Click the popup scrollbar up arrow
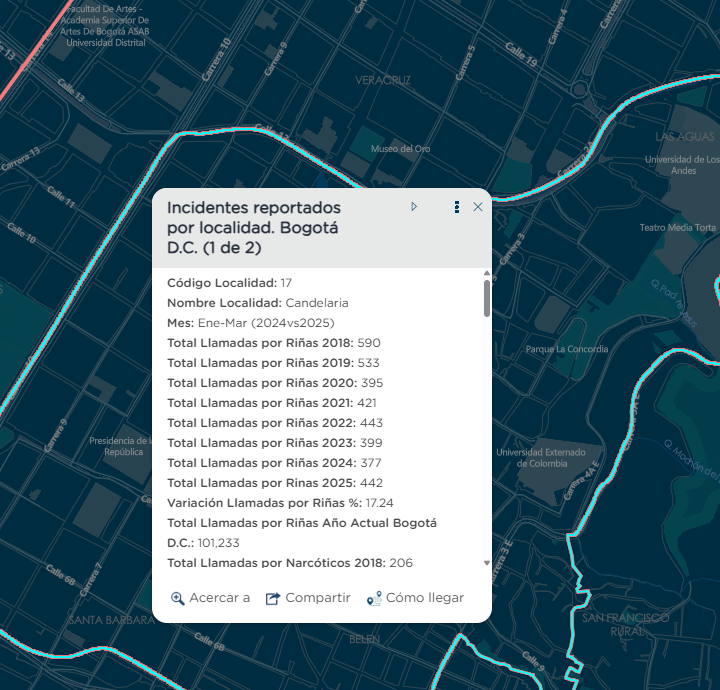Viewport: 720px width, 690px height. point(487,273)
